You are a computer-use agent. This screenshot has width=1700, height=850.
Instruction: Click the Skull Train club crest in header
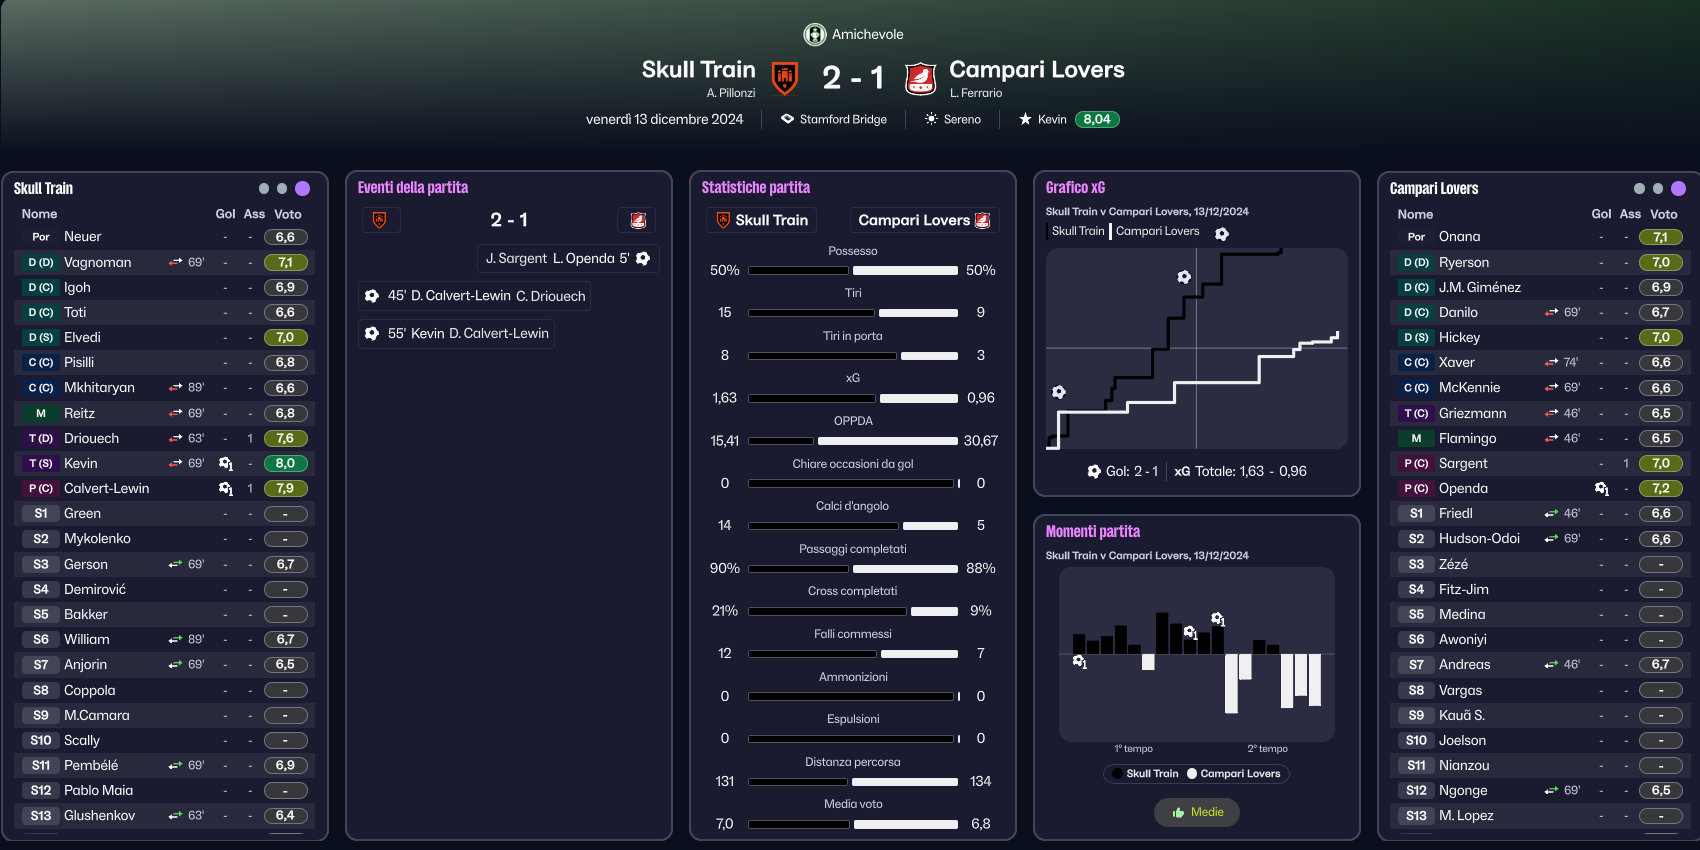click(785, 77)
